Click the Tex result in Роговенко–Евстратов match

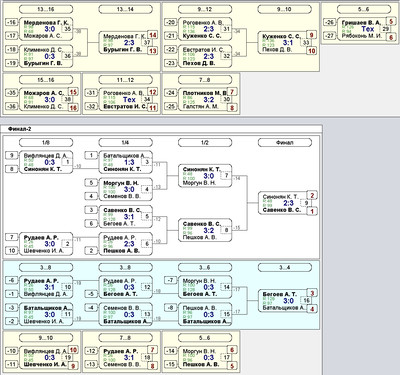pos(129,99)
